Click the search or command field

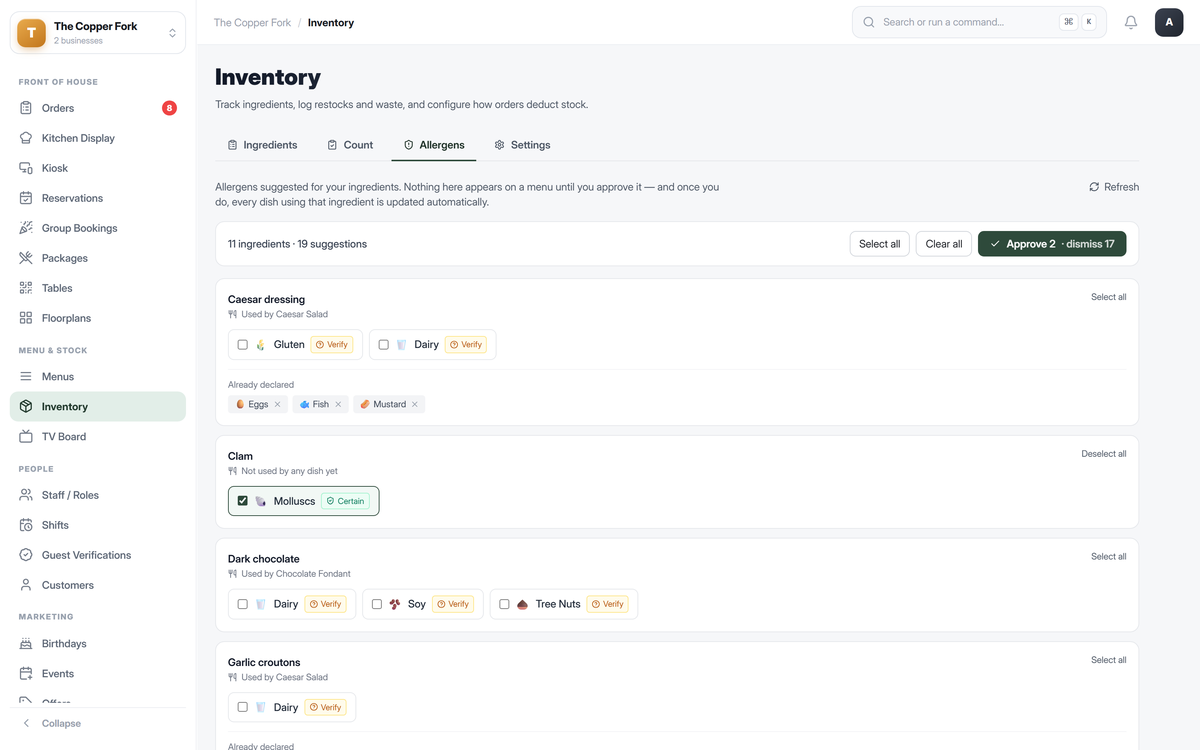pos(979,22)
